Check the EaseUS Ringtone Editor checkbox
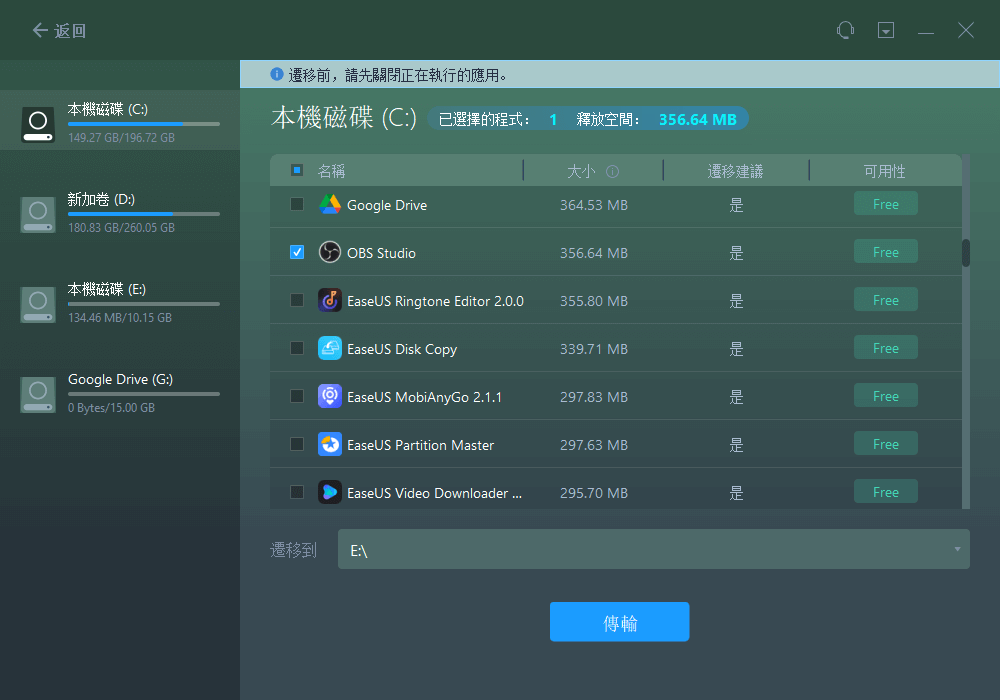 pos(297,300)
